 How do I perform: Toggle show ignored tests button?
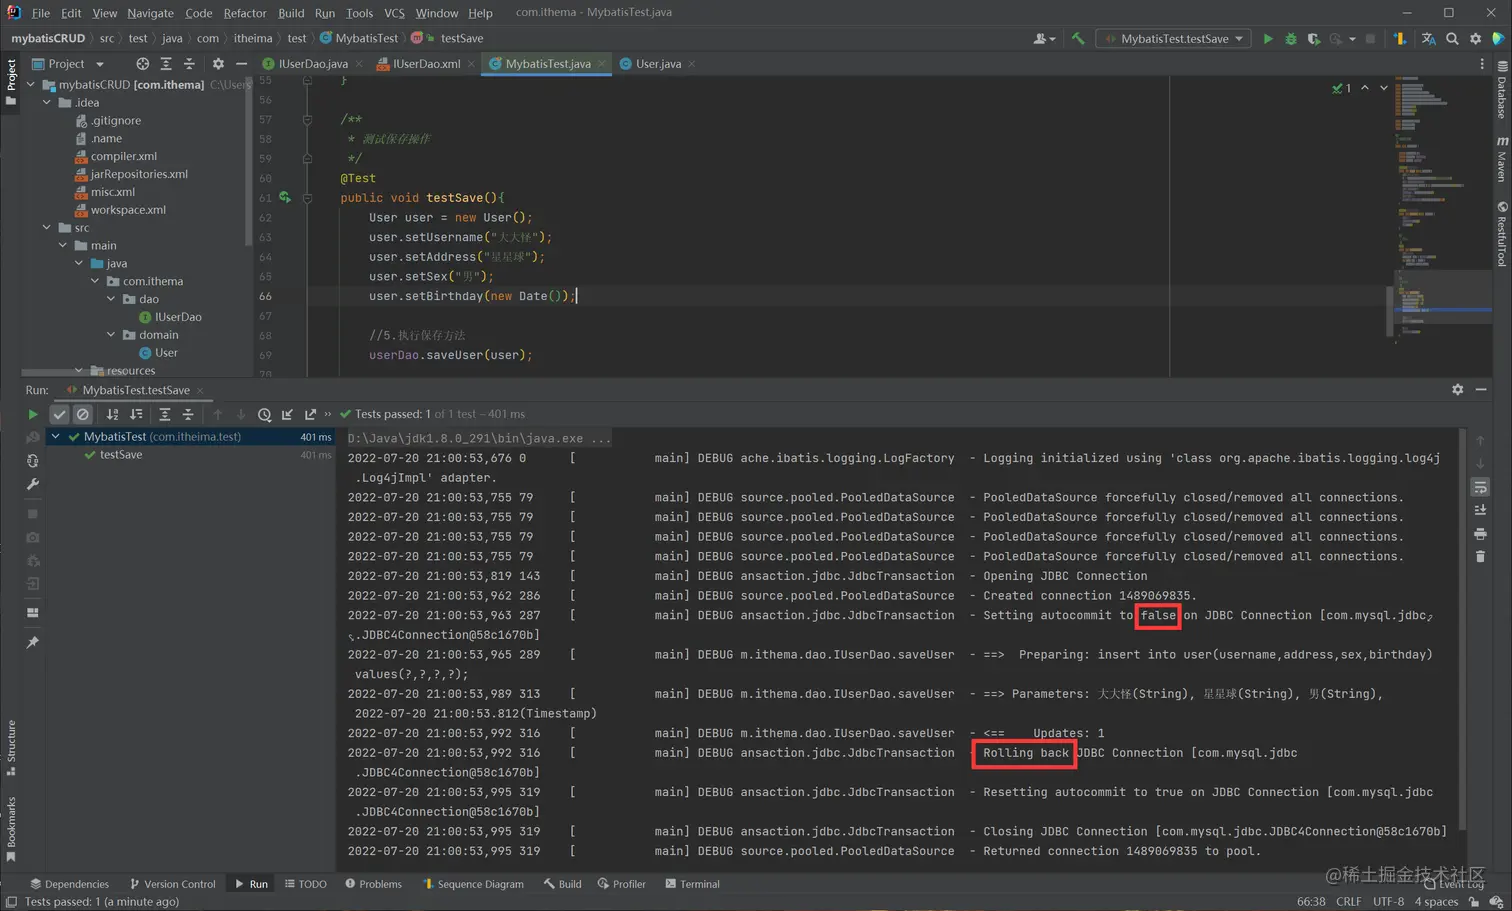(x=83, y=414)
